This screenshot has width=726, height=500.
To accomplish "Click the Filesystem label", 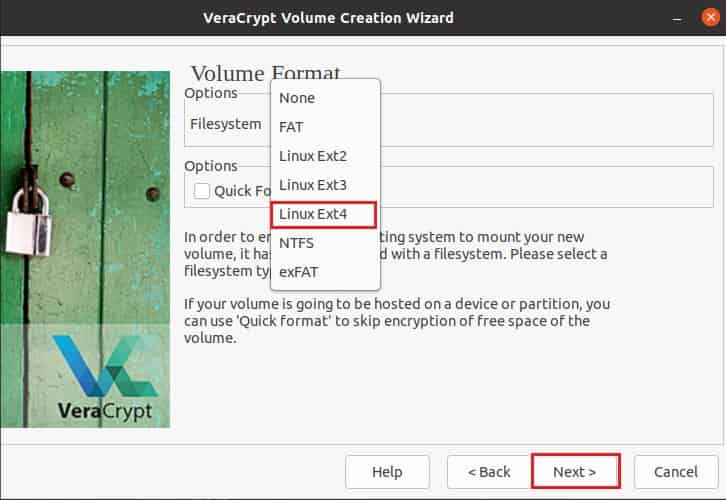I will [225, 124].
